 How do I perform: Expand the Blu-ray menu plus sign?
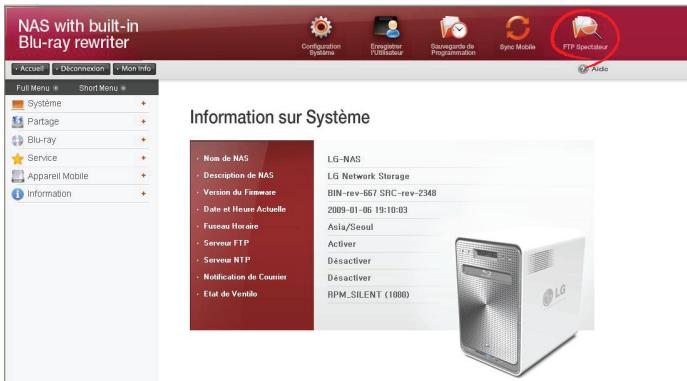tap(143, 140)
